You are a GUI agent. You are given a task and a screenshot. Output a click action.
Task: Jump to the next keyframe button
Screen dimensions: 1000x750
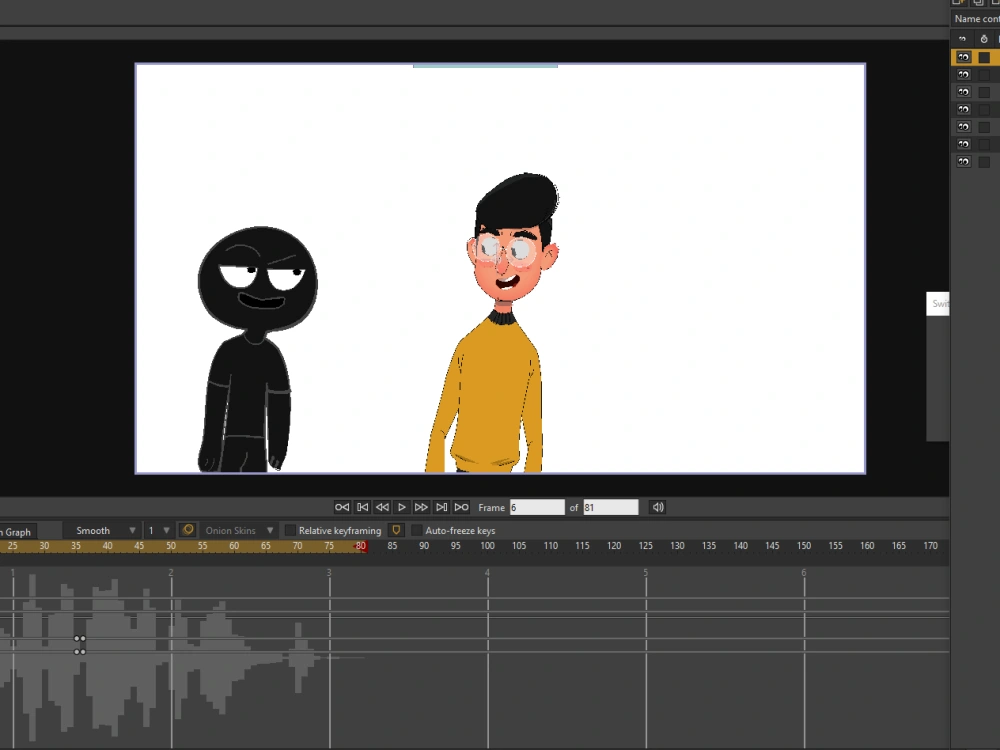[441, 507]
